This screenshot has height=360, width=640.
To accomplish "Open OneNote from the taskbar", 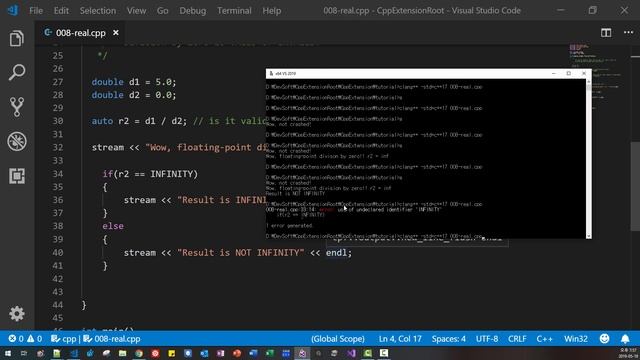I will tap(220, 353).
